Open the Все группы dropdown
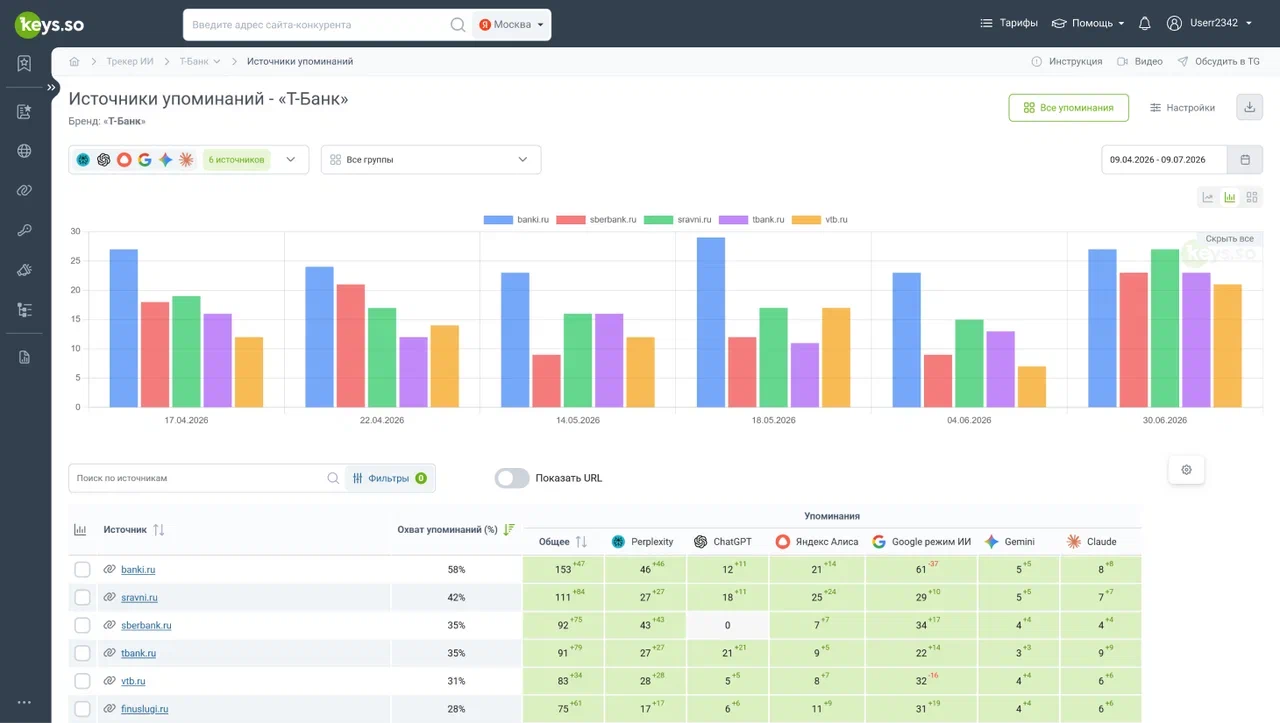Viewport: 1280px width, 723px height. coord(431,160)
